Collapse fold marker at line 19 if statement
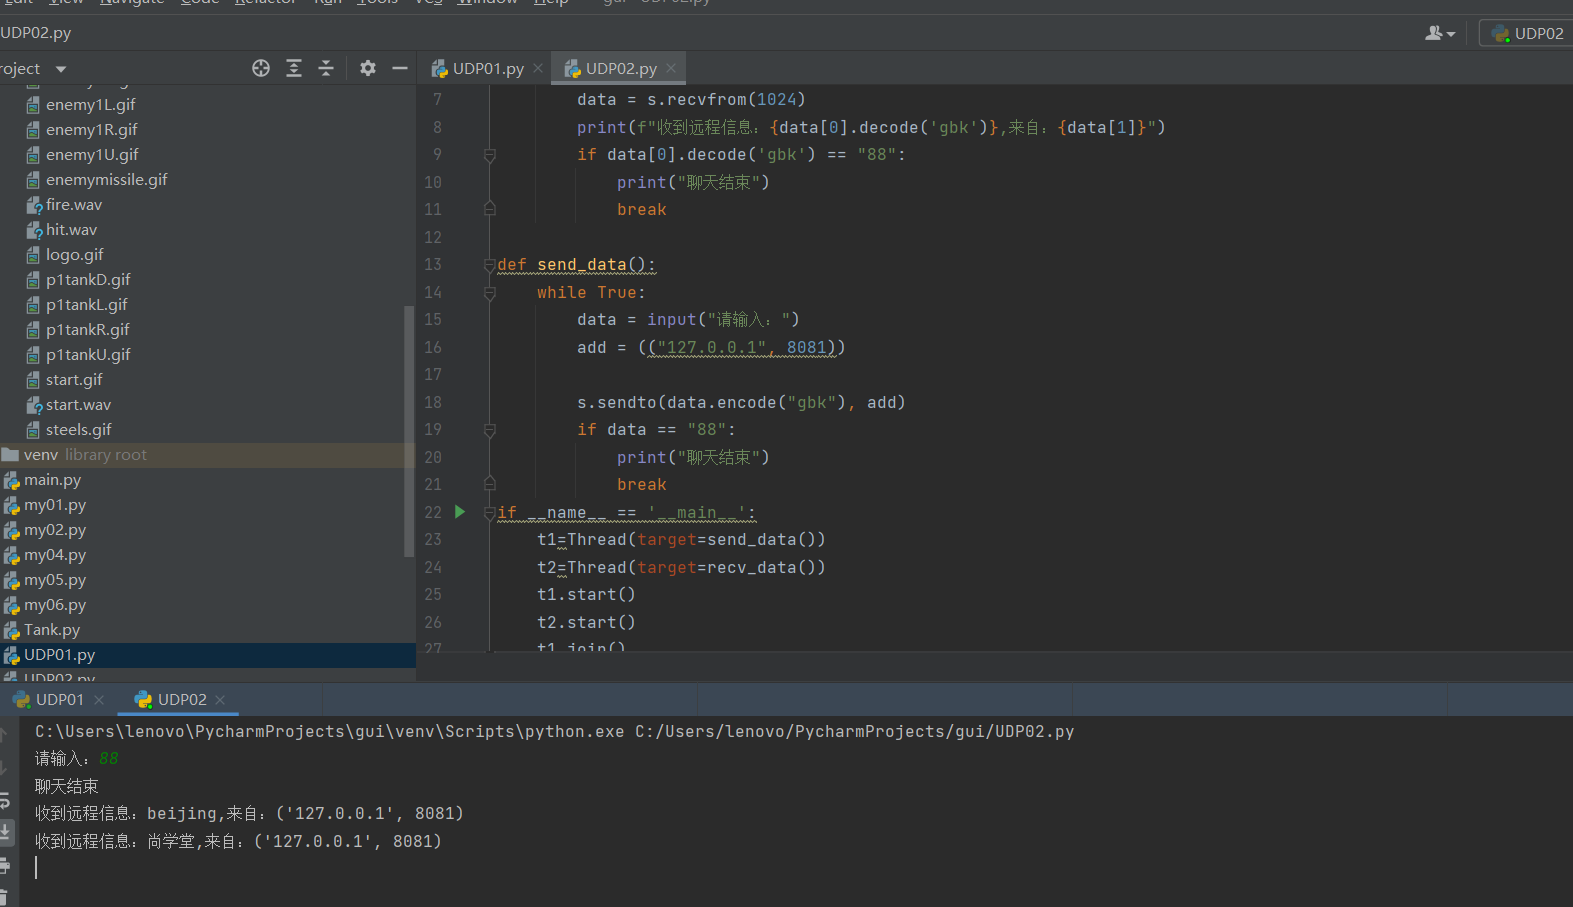Image resolution: width=1573 pixels, height=907 pixels. click(x=490, y=430)
